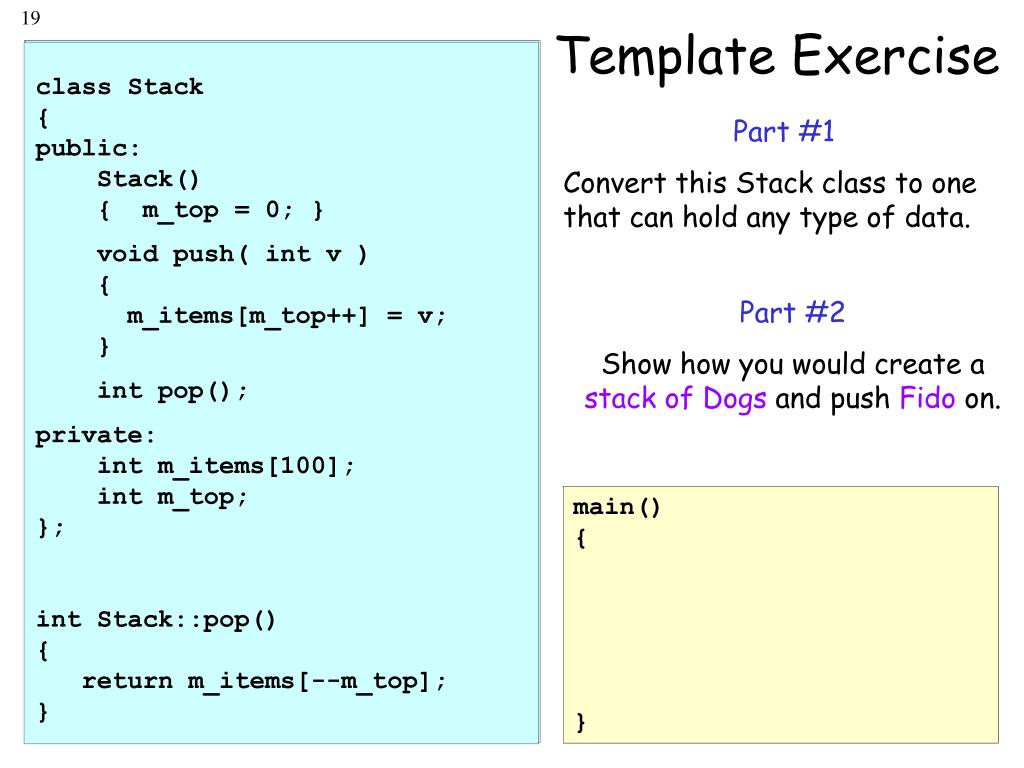Click the class closing "};"
The width and height of the screenshot is (1024, 768).
click(x=50, y=528)
